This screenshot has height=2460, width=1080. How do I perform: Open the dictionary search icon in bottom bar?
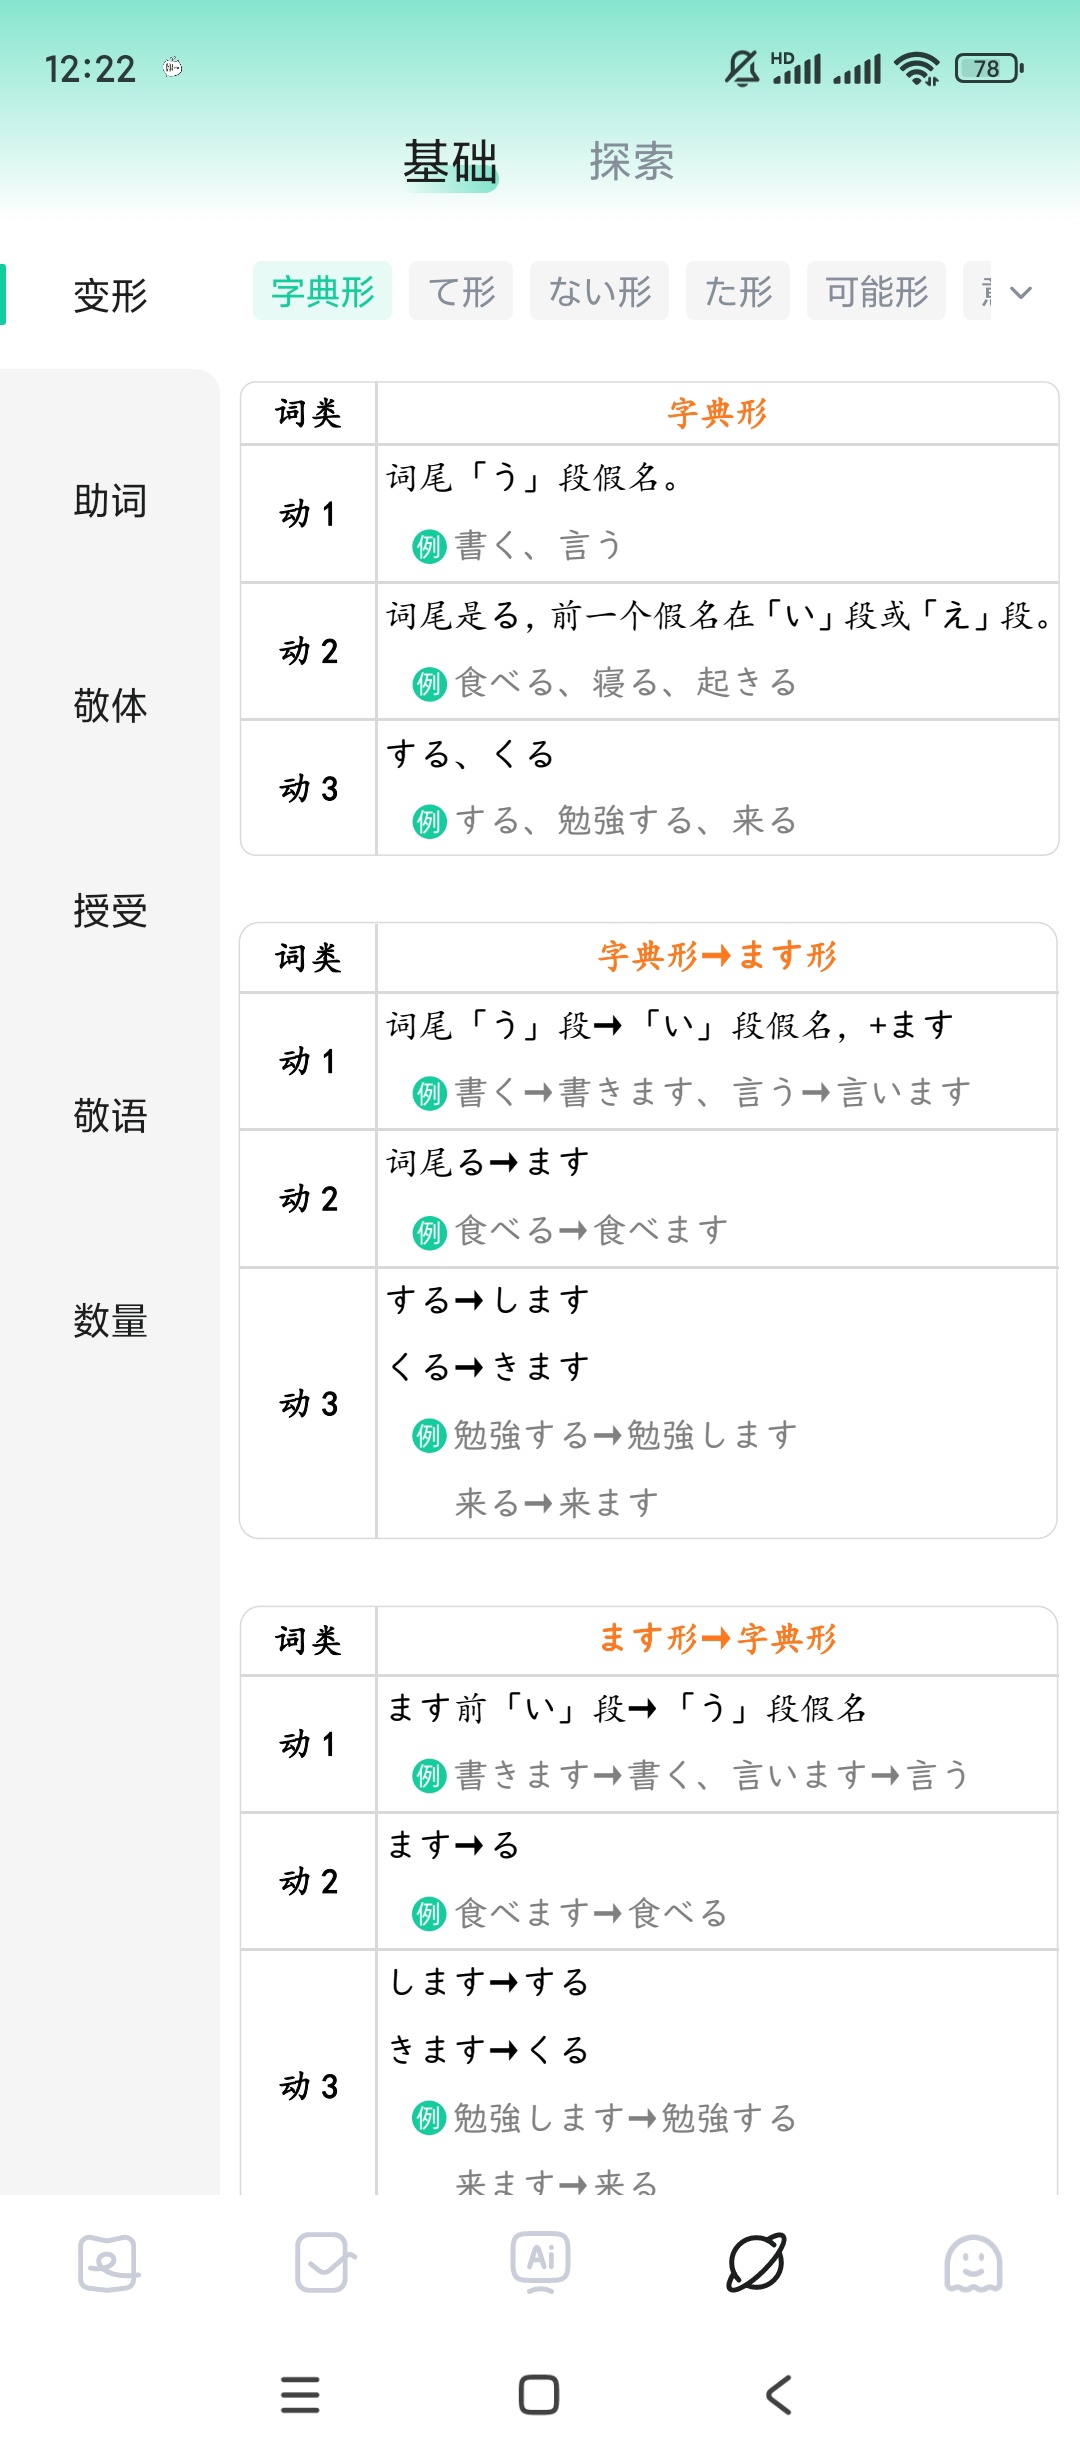coord(108,2262)
